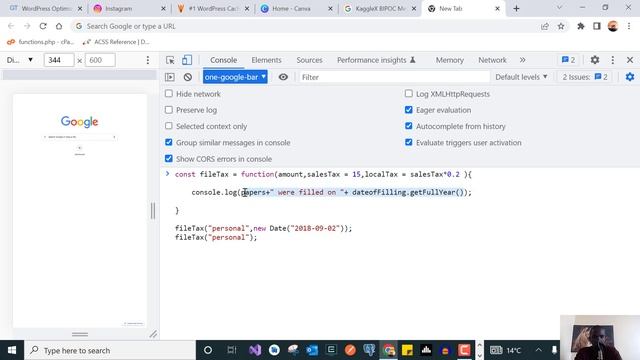Open Outlook from the taskbar
The width and height of the screenshot is (640, 360).
[312, 350]
